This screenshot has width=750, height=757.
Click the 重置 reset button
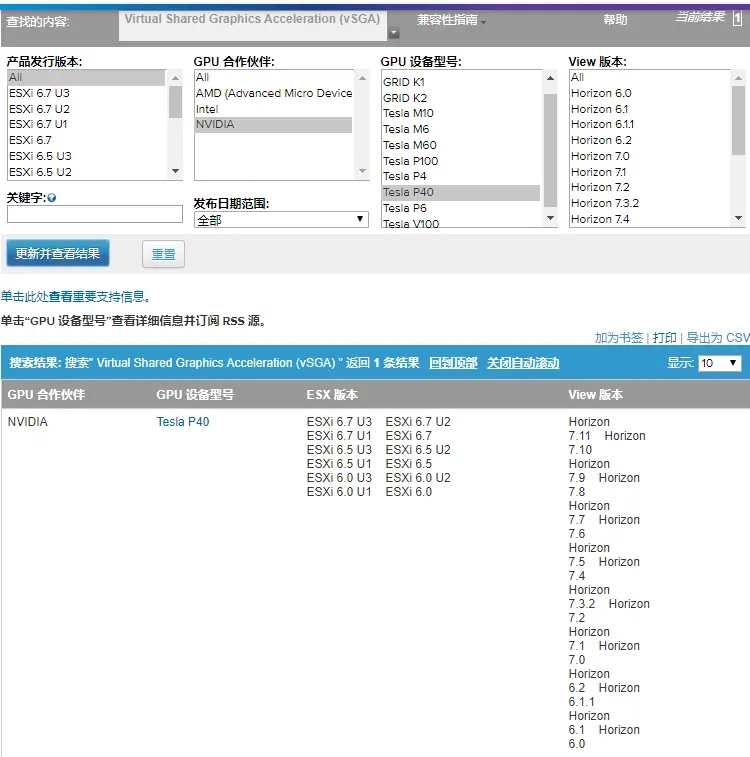coord(164,254)
